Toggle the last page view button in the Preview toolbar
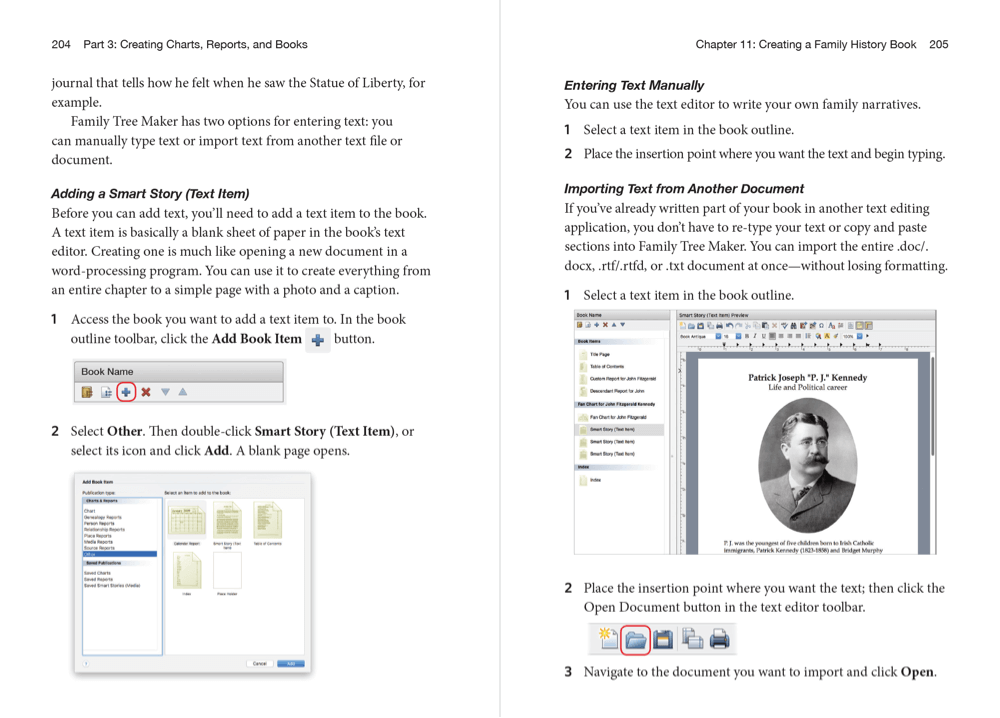Viewport: 1000px width, 718px height. click(869, 325)
